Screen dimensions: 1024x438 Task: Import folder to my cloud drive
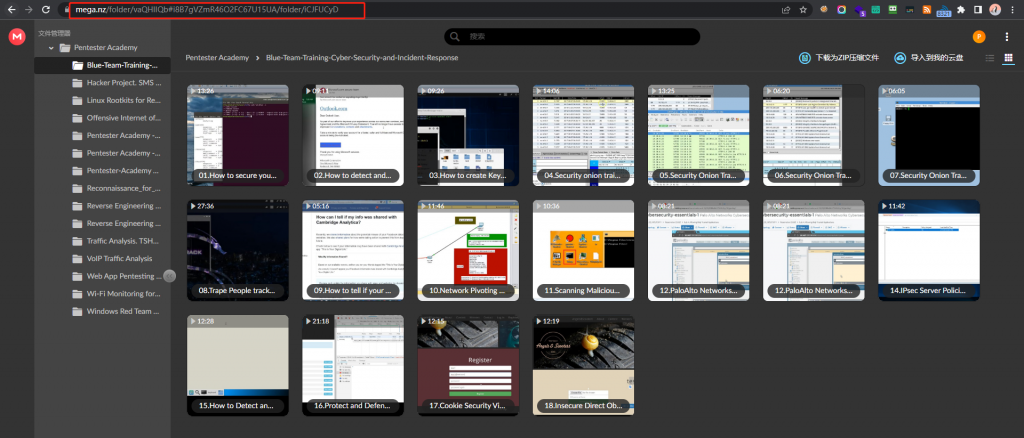pos(929,57)
